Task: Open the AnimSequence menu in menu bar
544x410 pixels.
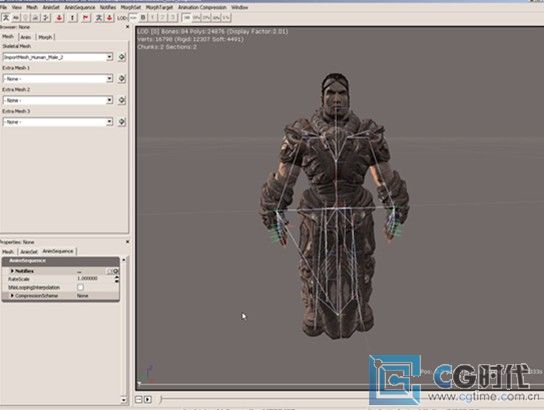Action: coord(80,7)
